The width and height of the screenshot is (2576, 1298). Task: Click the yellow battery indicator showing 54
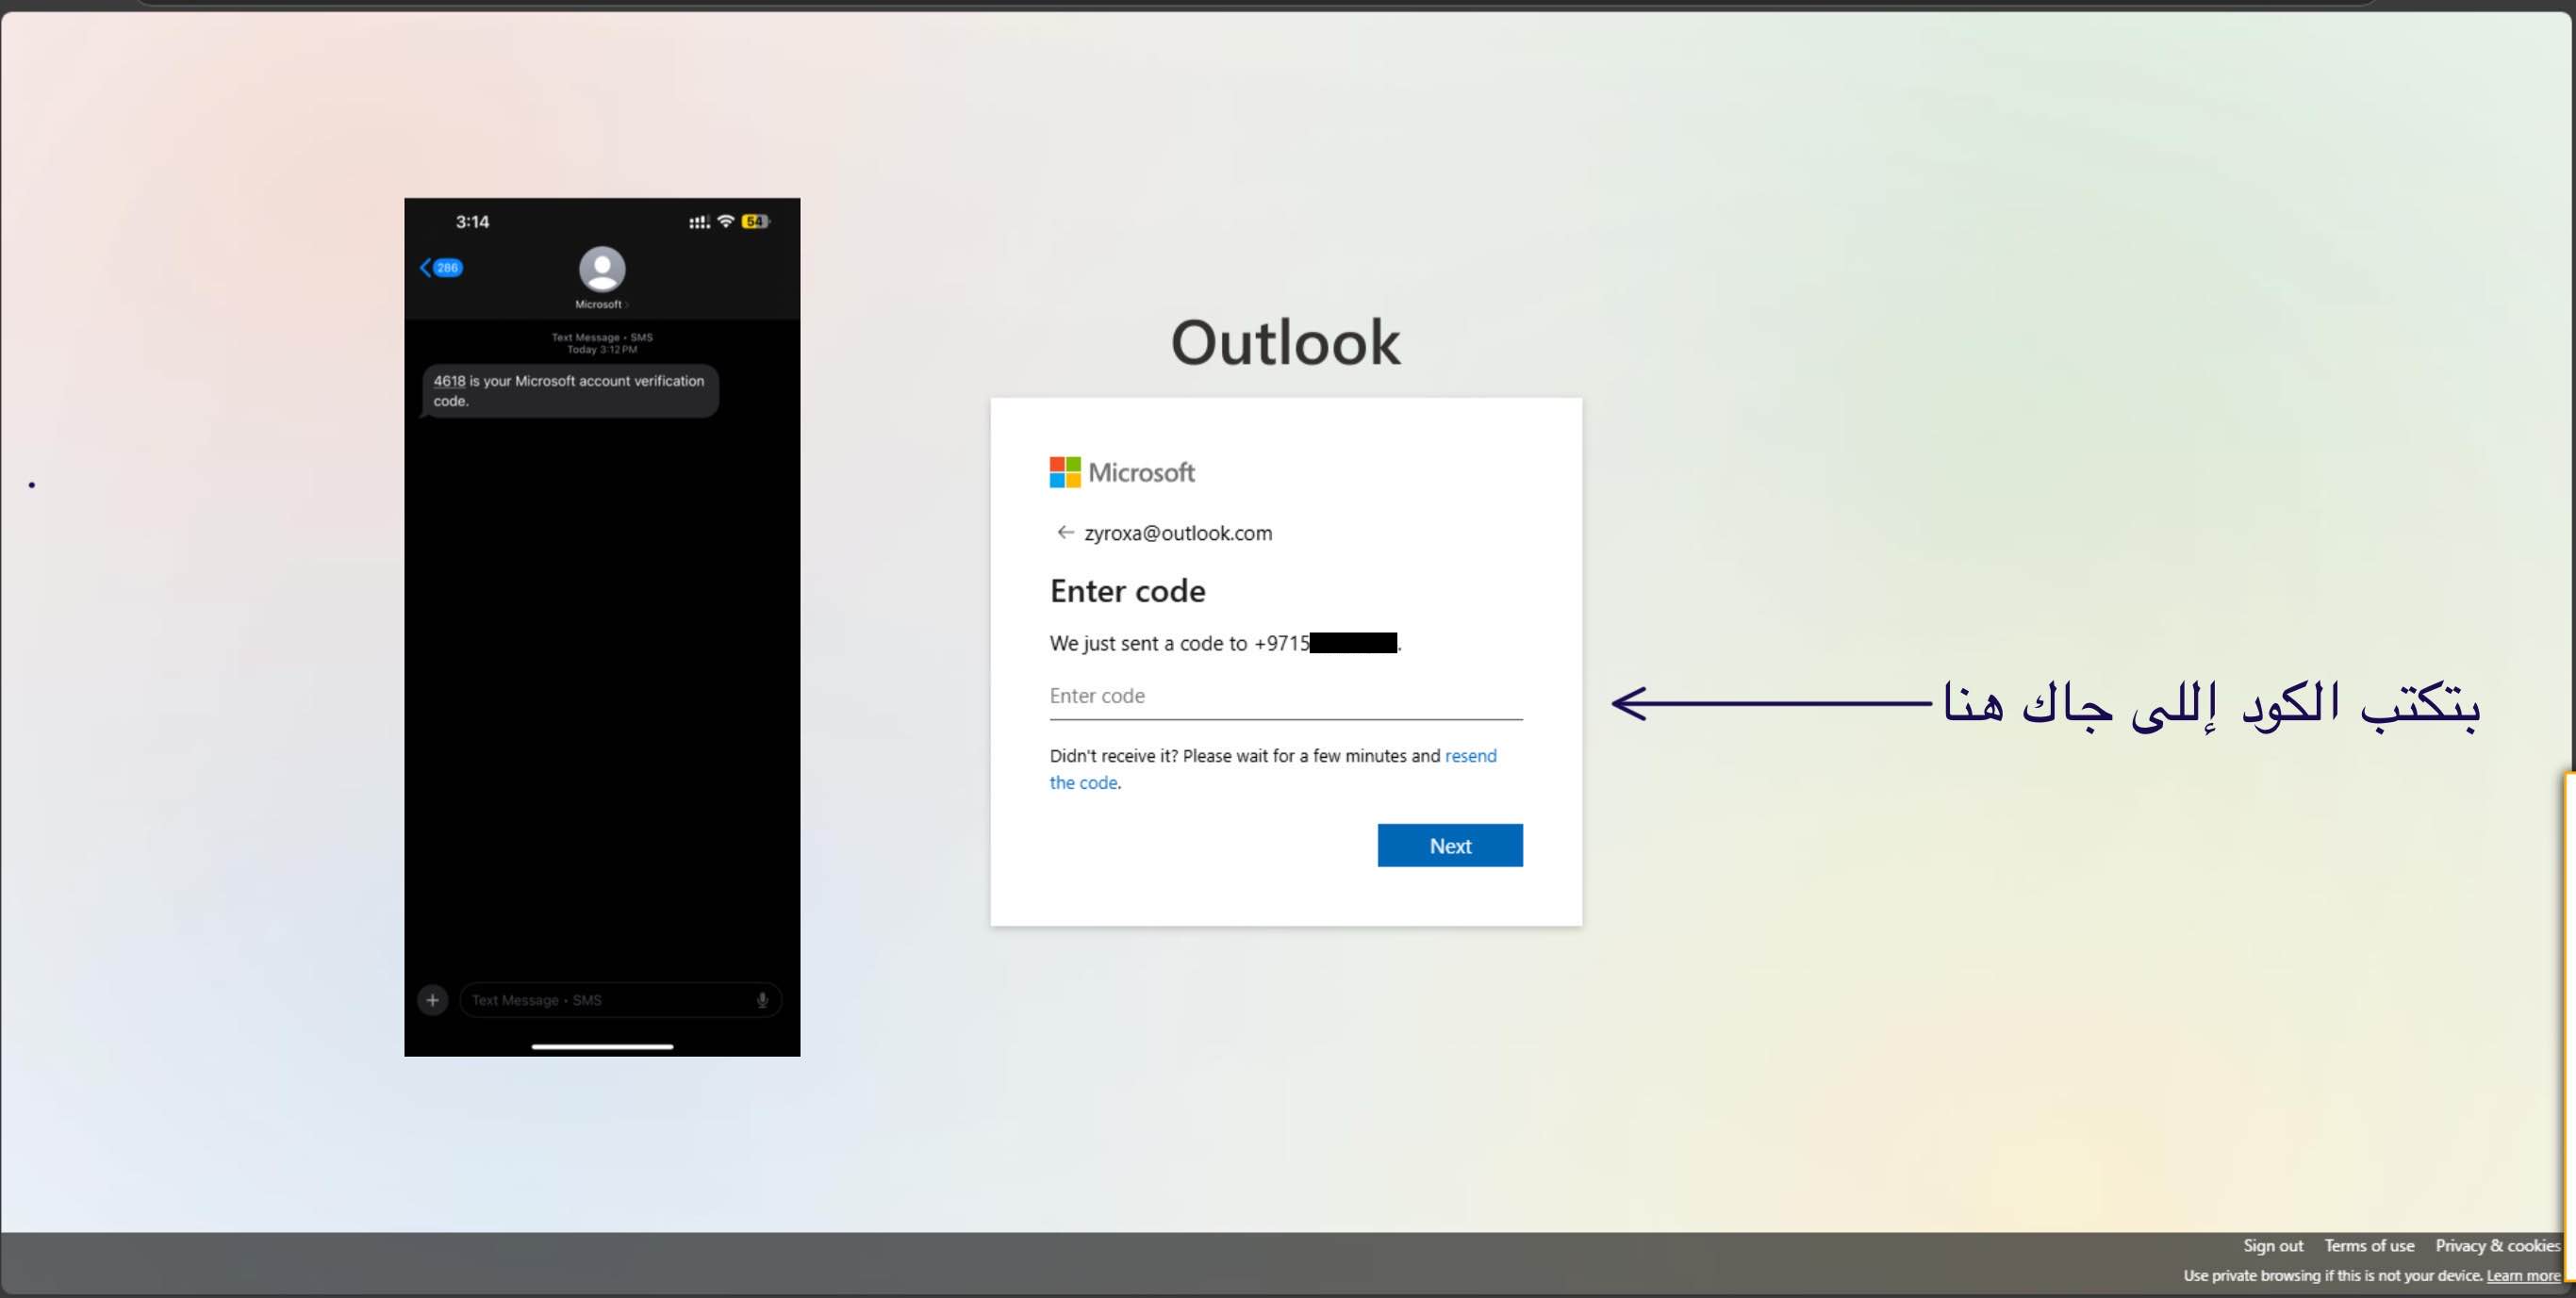point(754,221)
